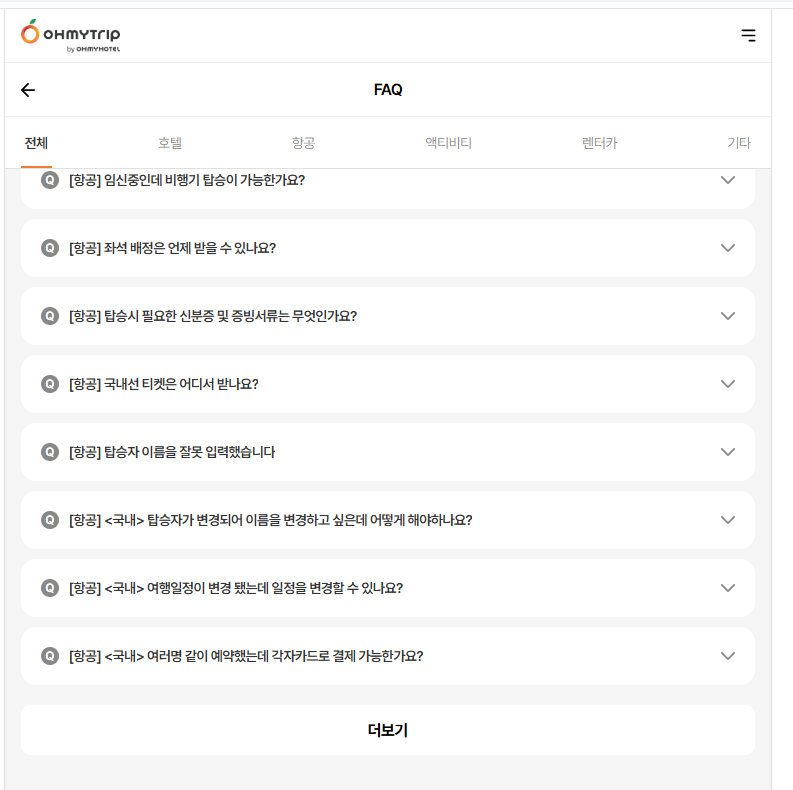Click the Q icon beside 좌석 배정 question

[x=50, y=248]
